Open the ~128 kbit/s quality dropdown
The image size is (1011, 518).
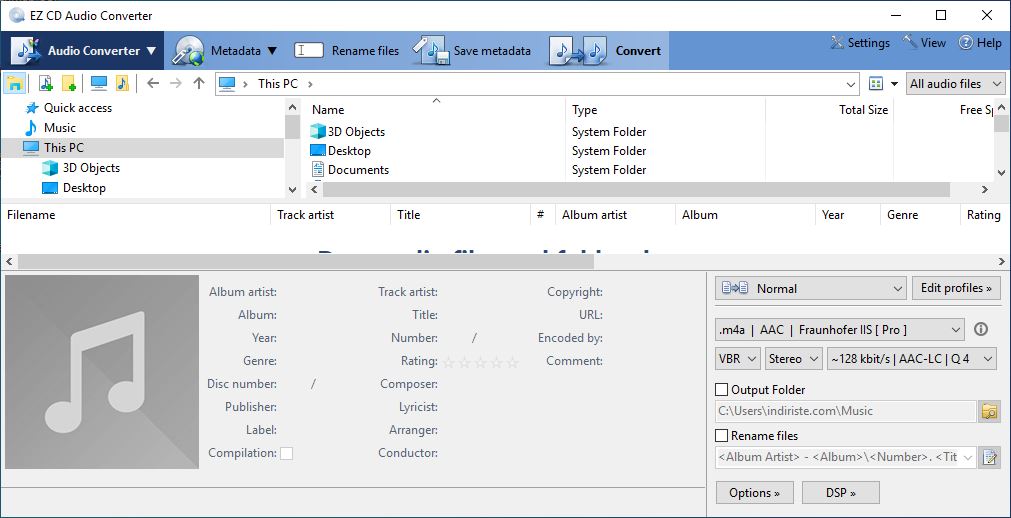(x=912, y=359)
